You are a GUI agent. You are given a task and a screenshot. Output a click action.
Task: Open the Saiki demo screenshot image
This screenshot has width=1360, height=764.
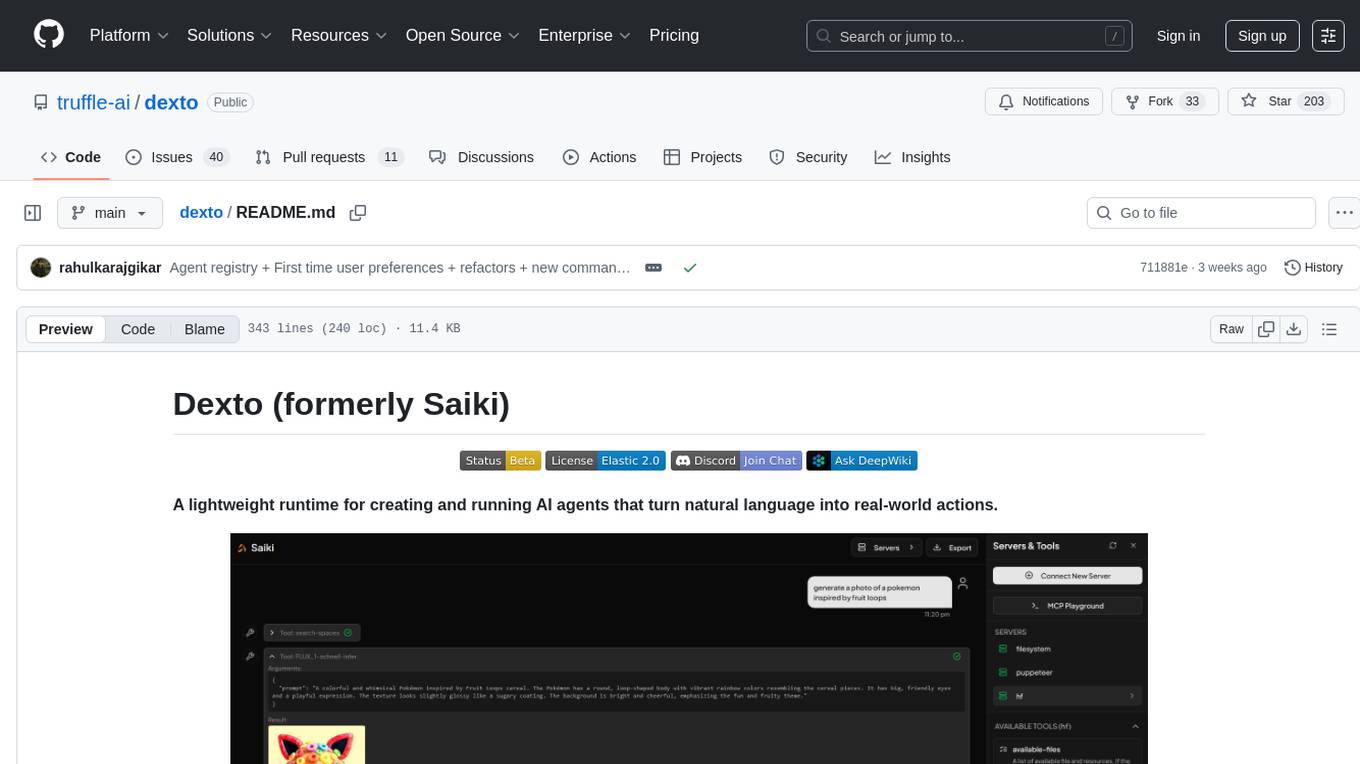(x=689, y=648)
